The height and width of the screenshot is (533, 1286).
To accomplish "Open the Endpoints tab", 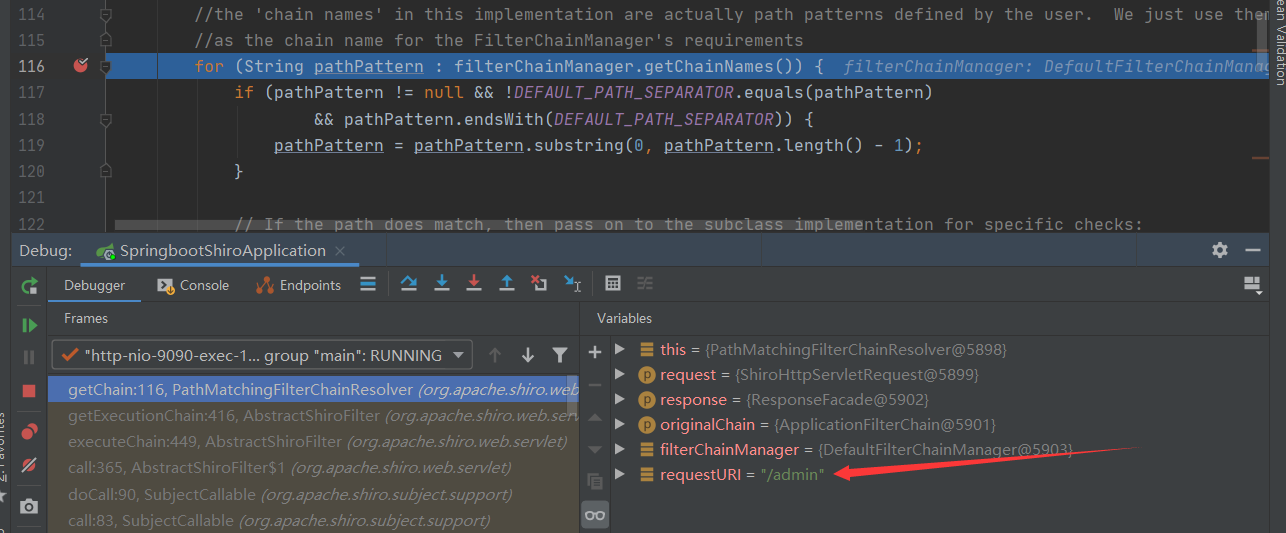I will [298, 285].
